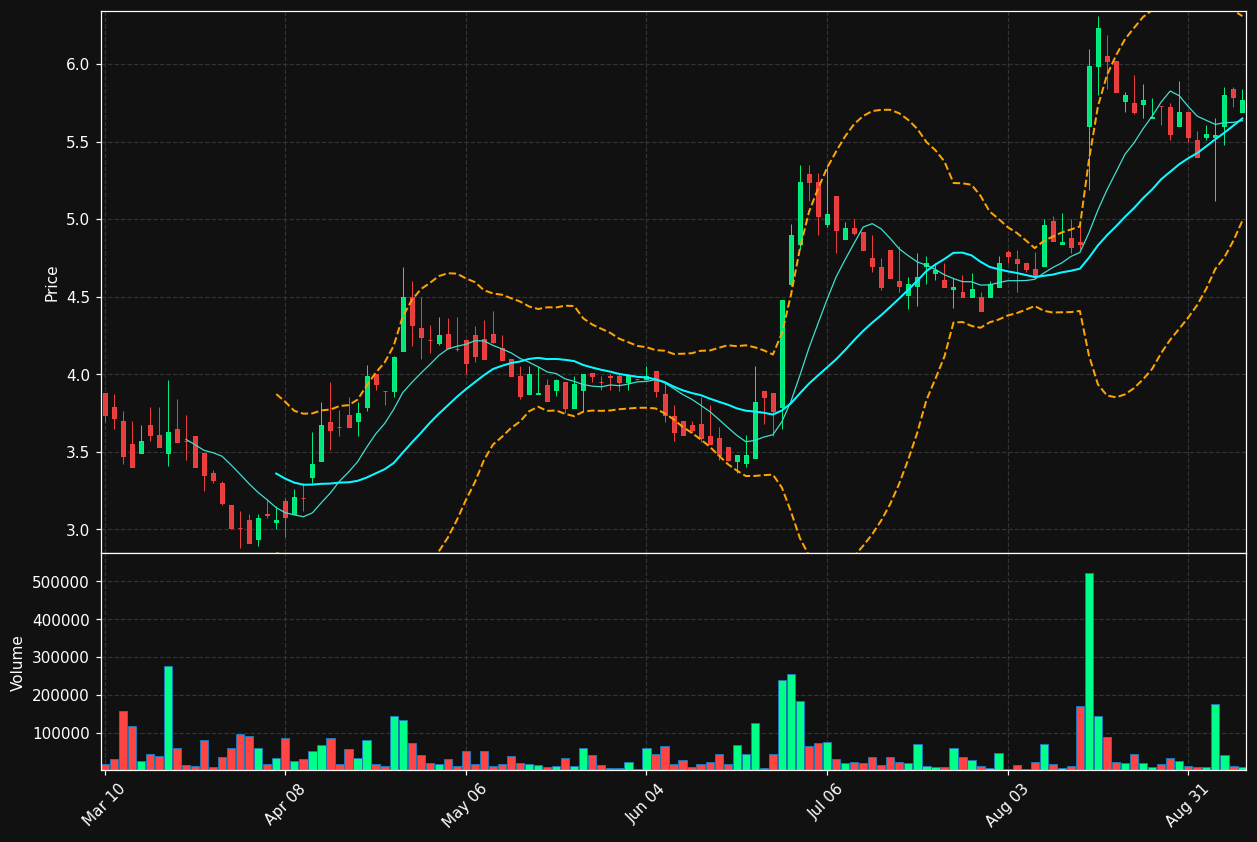Pick the "Aug 03" date label
The image size is (1257, 842).
[x=1006, y=805]
